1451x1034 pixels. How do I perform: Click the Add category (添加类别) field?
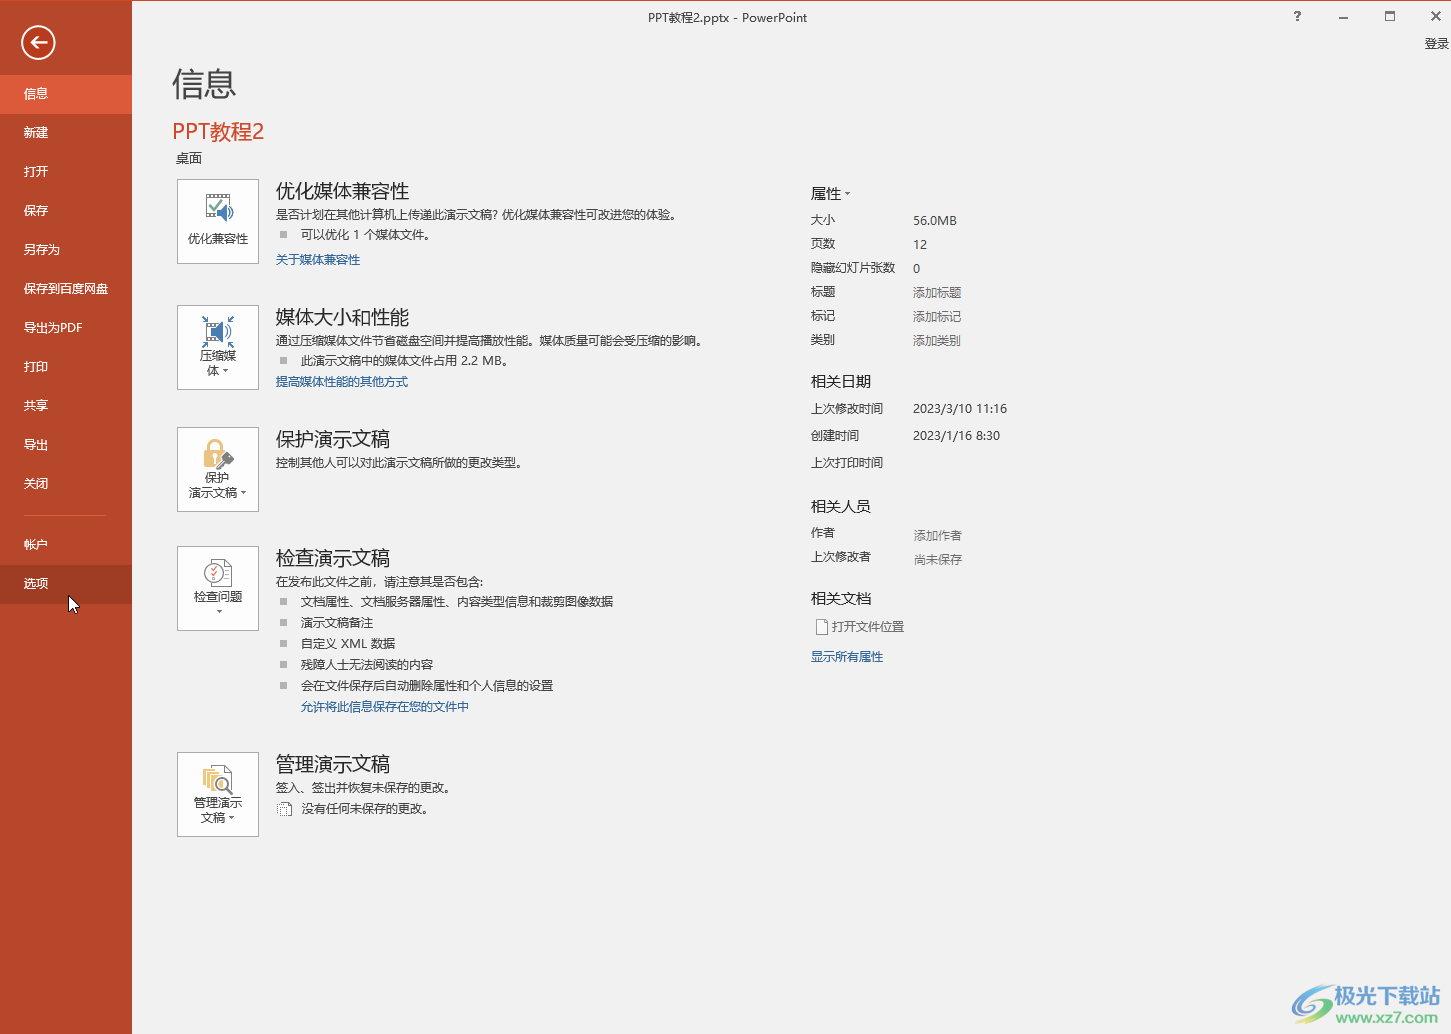[937, 341]
